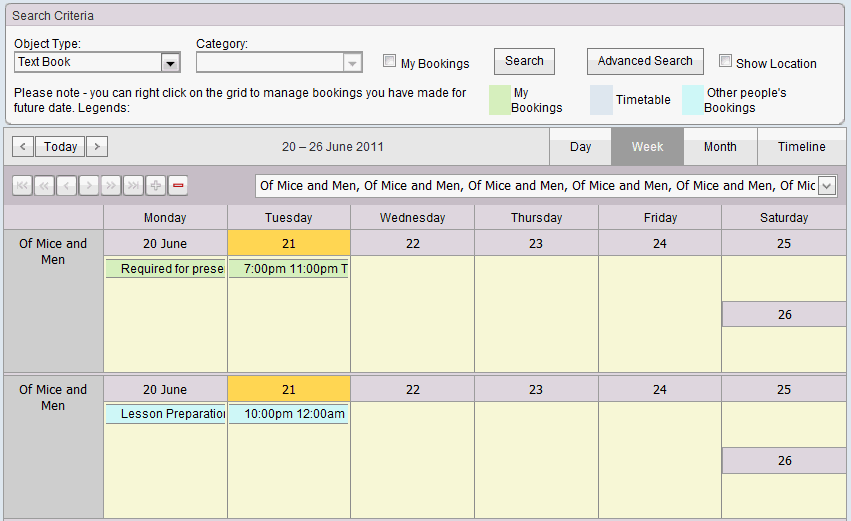Expand the Of Mice and Men resource list dropdown
Image resolution: width=851 pixels, height=521 pixels.
[826, 186]
